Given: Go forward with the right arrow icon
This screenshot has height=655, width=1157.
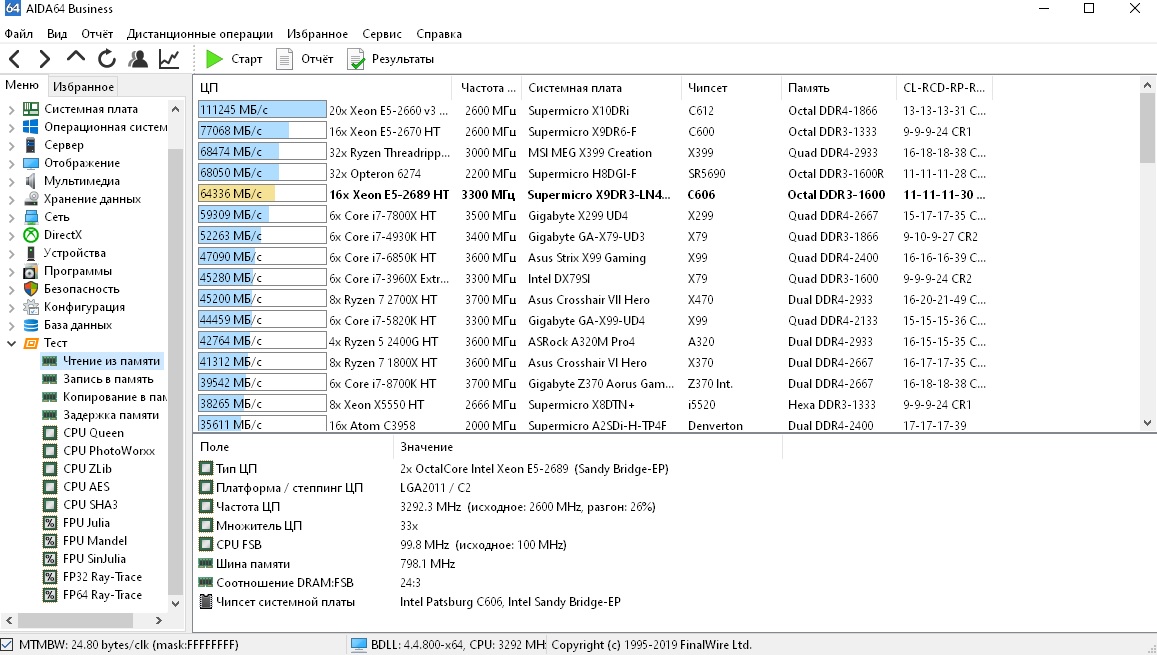Looking at the screenshot, I should [x=44, y=59].
